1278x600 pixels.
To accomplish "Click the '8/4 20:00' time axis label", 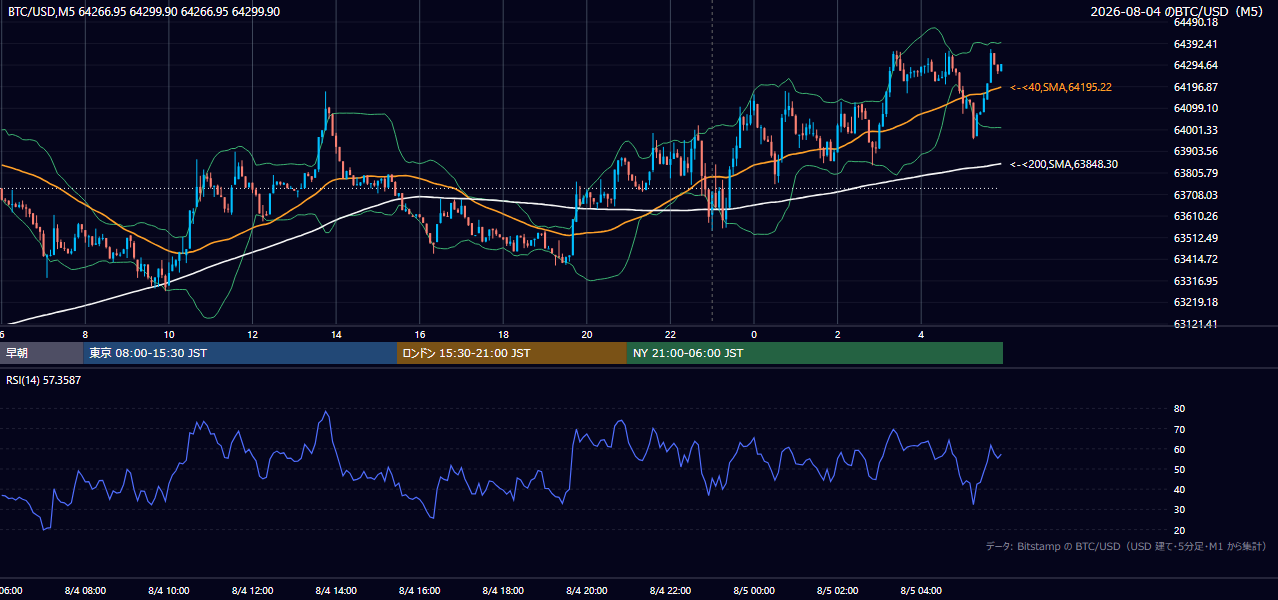I will pos(587,591).
